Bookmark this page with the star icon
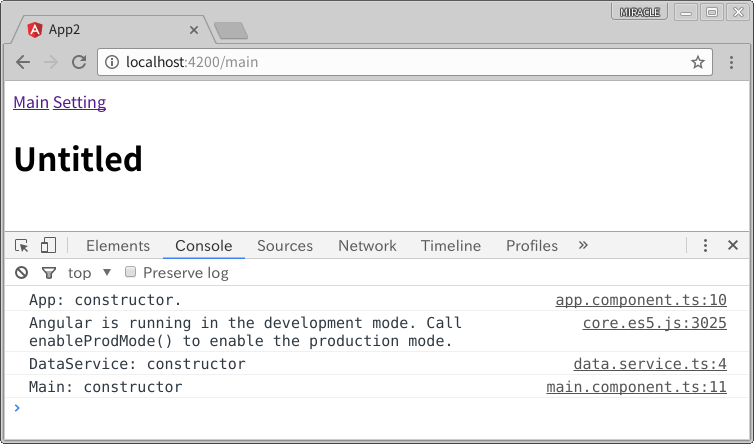 click(x=697, y=62)
